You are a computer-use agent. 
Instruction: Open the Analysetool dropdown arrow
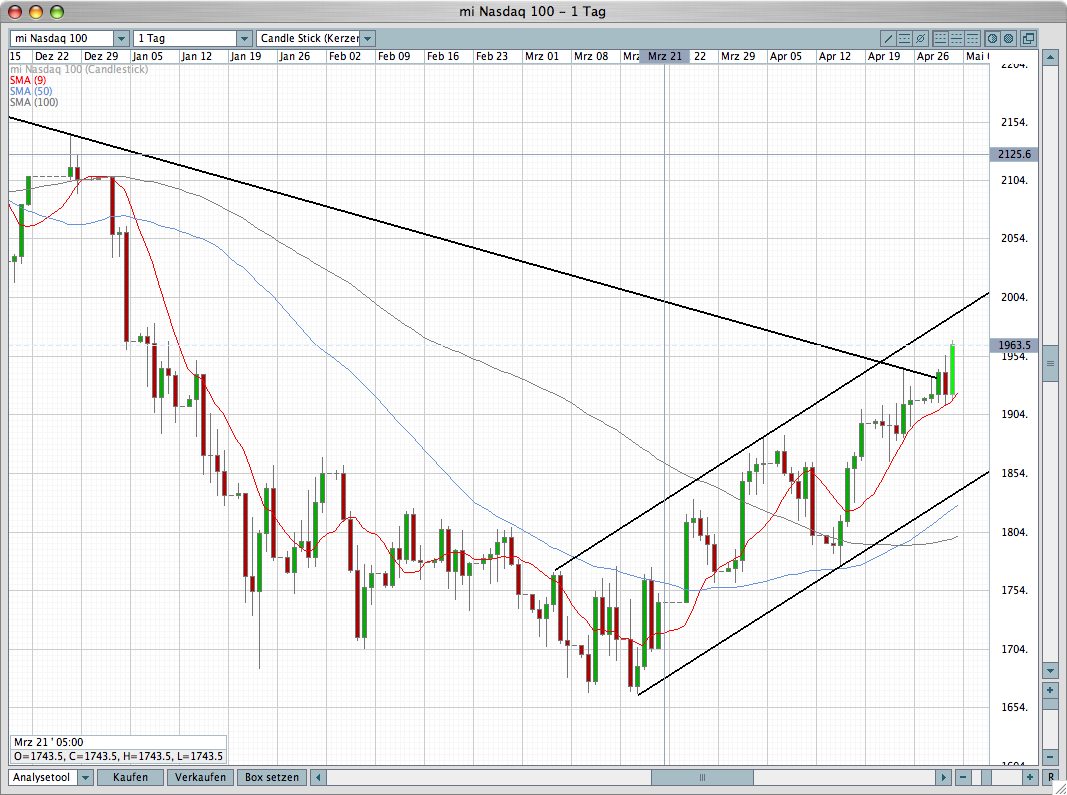tap(86, 777)
